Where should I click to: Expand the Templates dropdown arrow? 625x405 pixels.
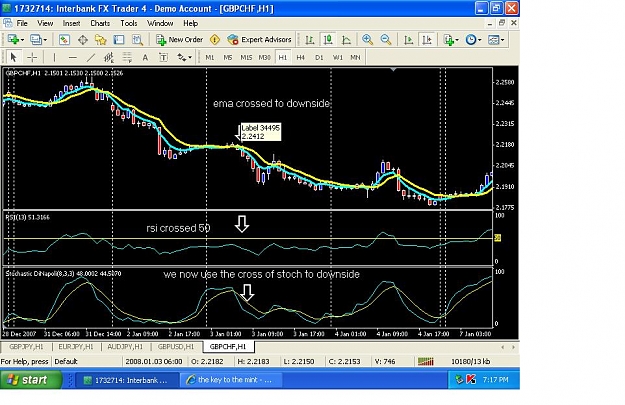[x=502, y=40]
